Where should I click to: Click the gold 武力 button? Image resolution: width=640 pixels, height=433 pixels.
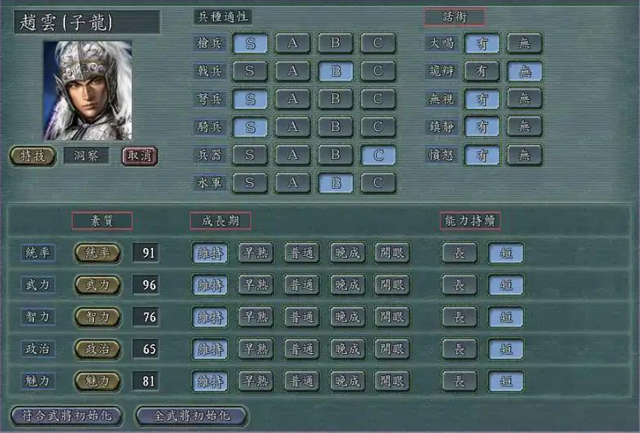pyautogui.click(x=98, y=285)
